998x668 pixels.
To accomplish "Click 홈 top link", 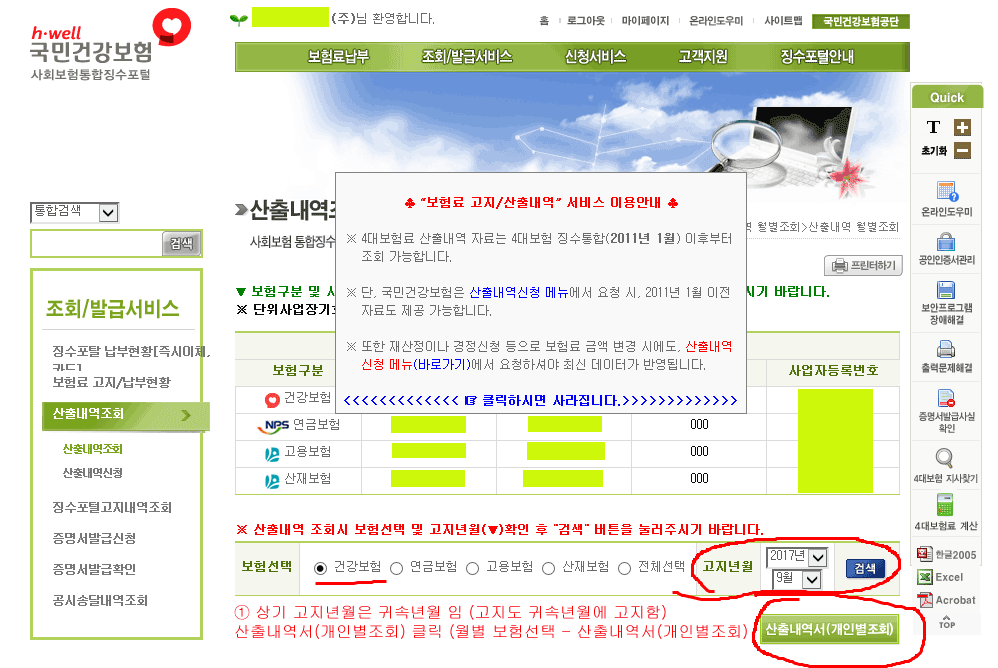I will (544, 21).
